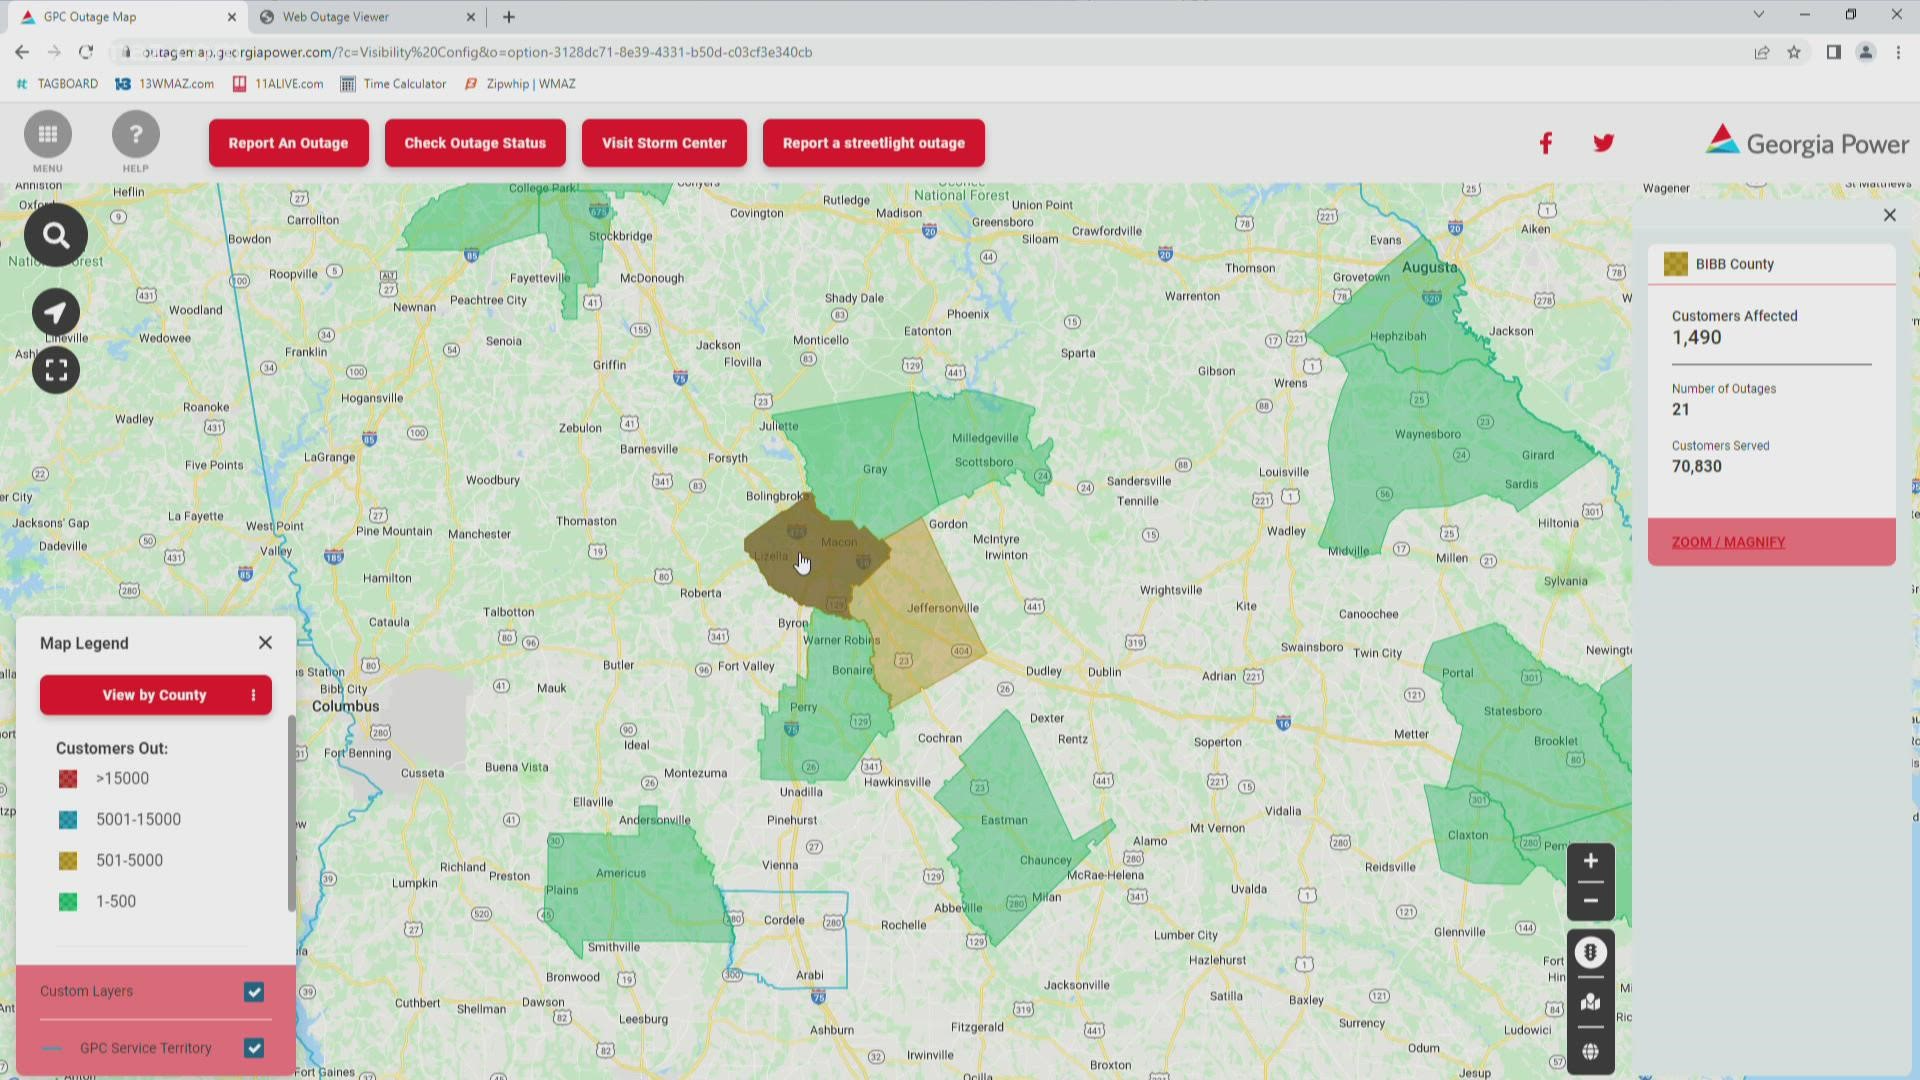The height and width of the screenshot is (1080, 1920).
Task: Click Visit Storm Center button
Action: point(664,143)
